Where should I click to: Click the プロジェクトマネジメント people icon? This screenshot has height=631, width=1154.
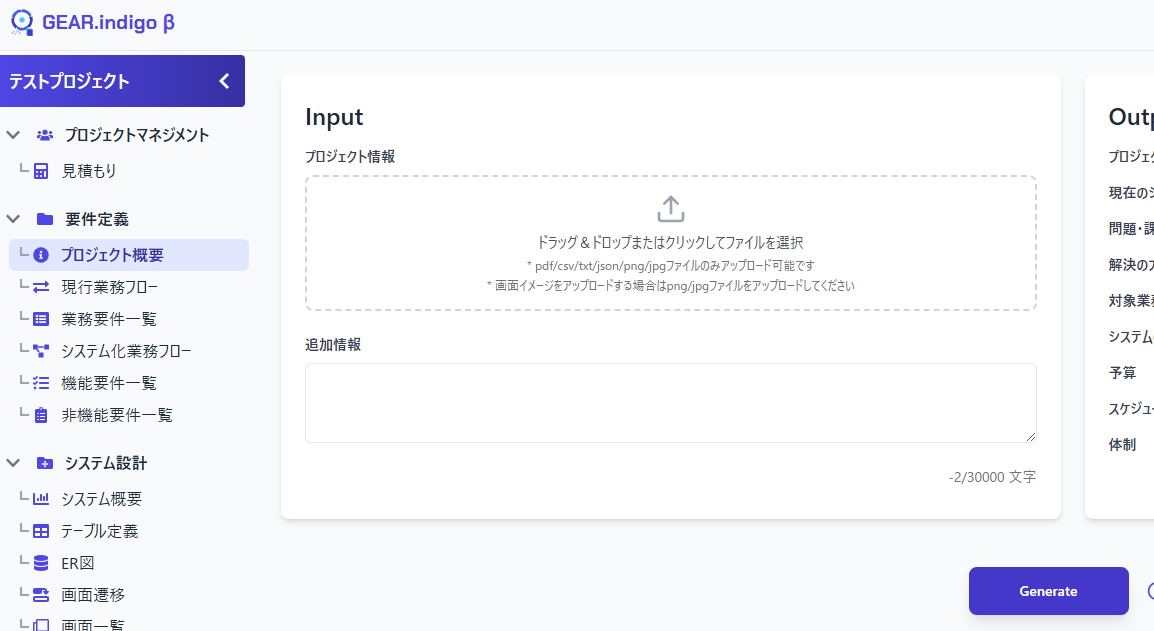click(45, 135)
